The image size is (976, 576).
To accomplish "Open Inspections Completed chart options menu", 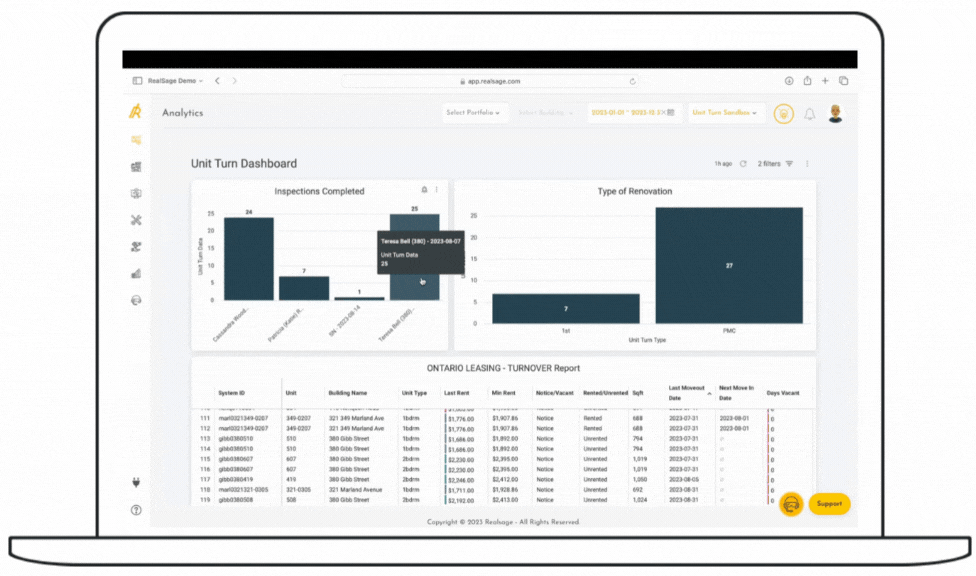I will coord(436,190).
